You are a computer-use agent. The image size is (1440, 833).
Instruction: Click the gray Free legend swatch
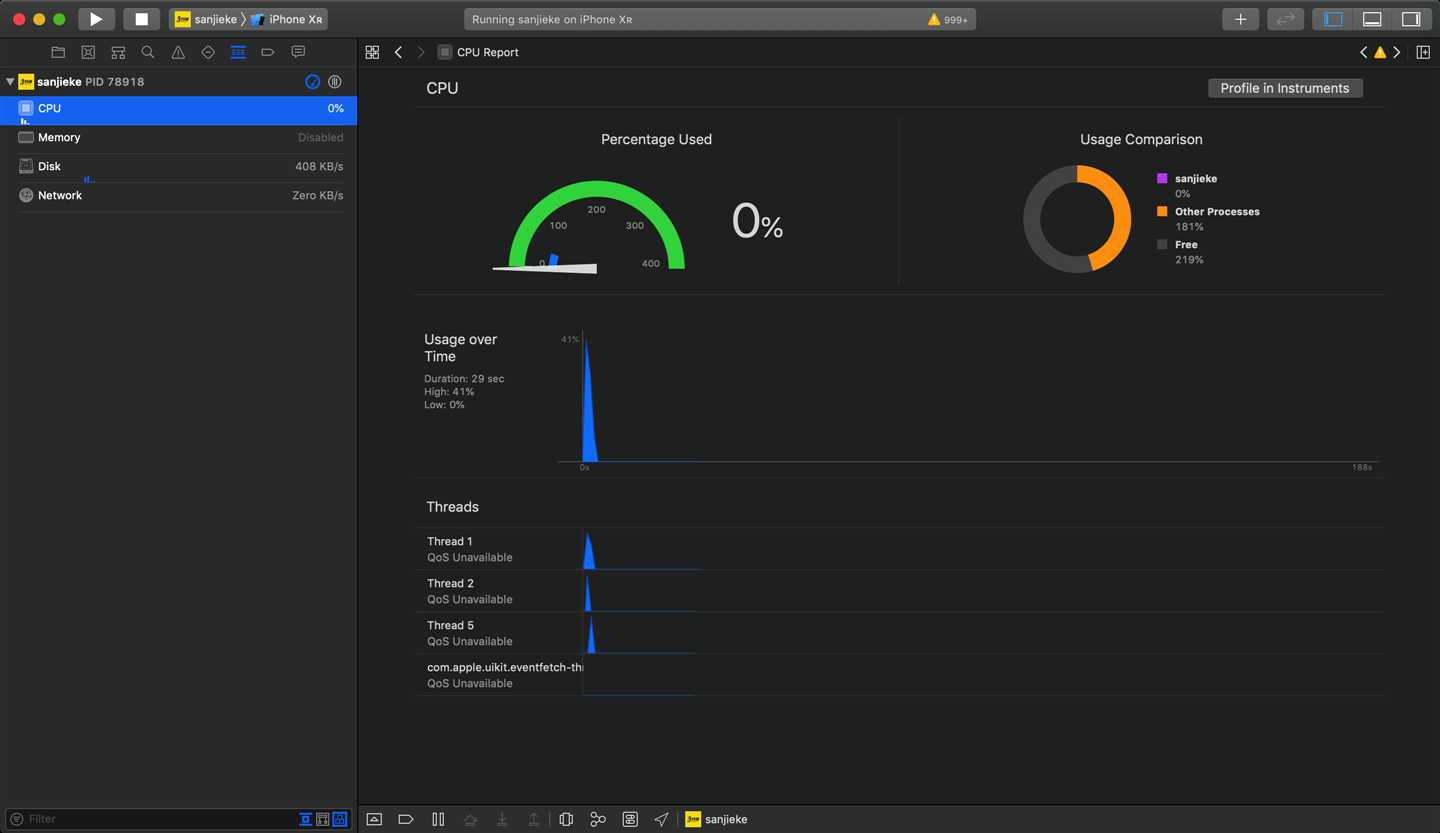(1162, 244)
